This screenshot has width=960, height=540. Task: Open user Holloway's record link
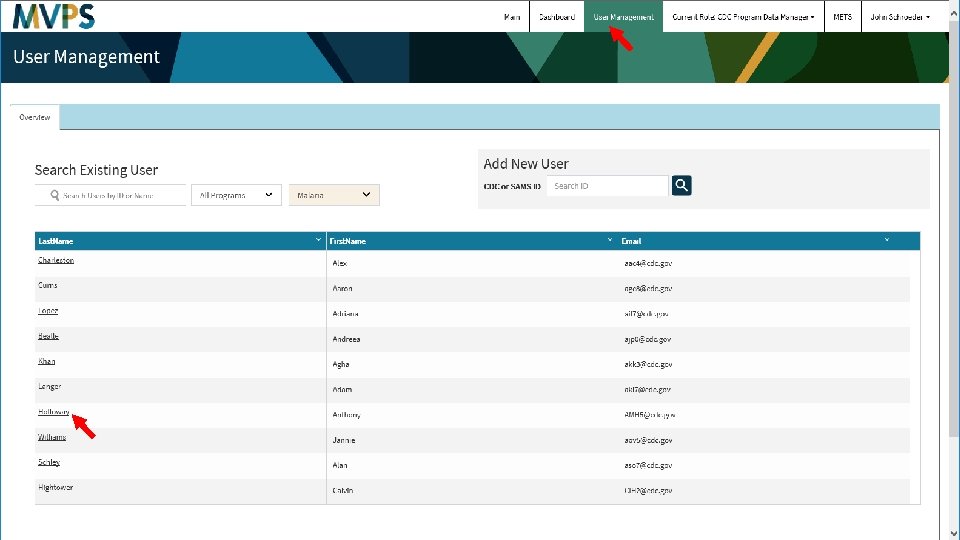[53, 412]
